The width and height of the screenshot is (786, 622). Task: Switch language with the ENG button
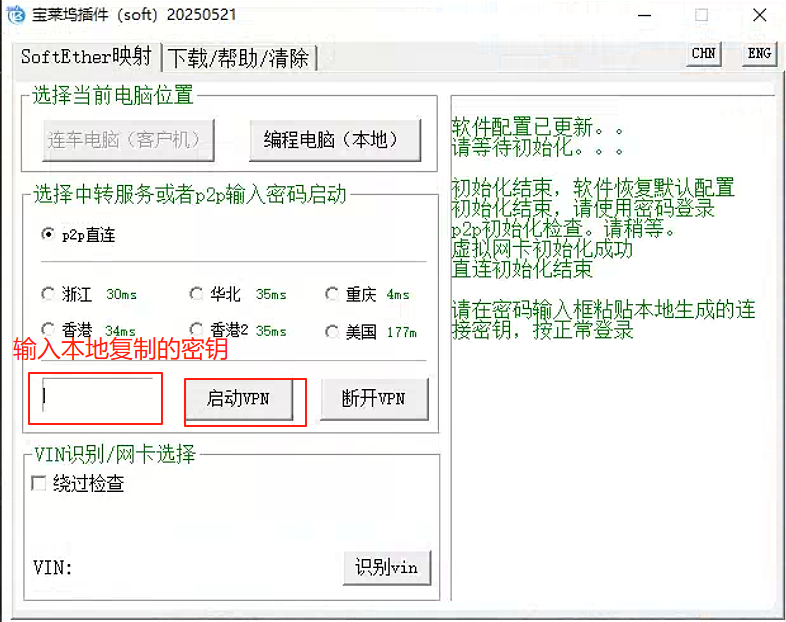(x=759, y=54)
